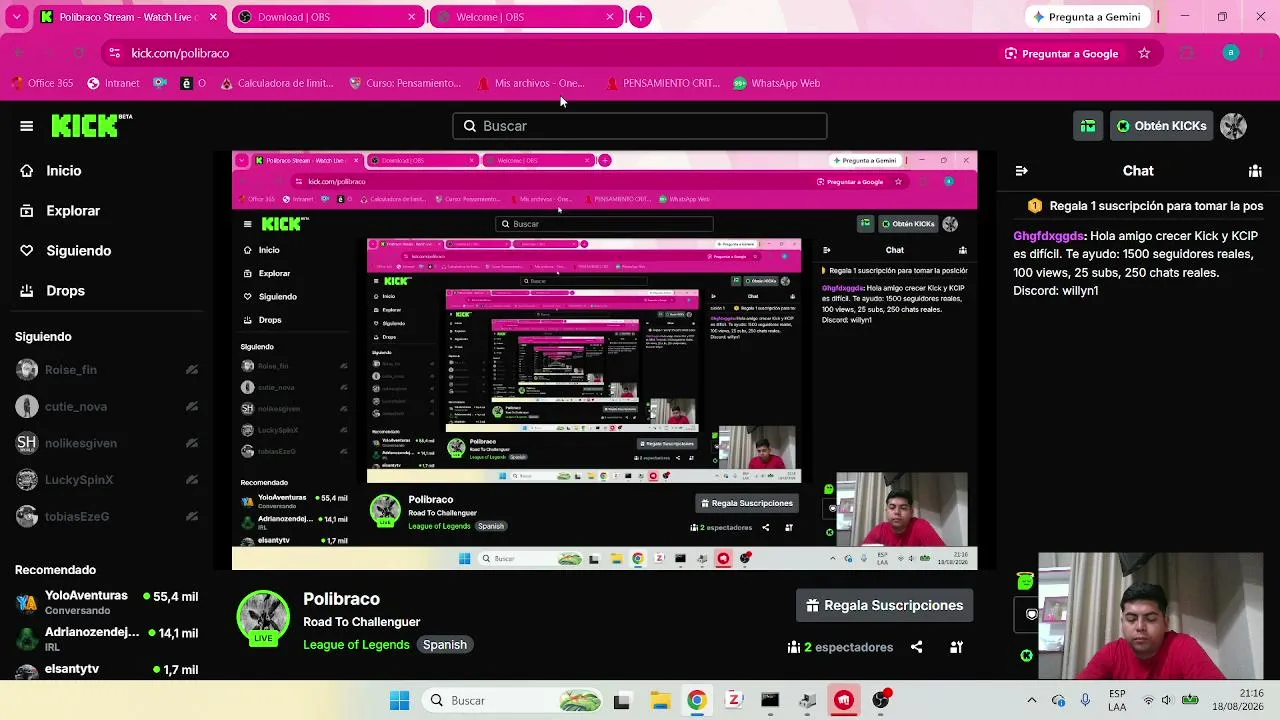1280x720 pixels.
Task: Open cutie_nova followed channel
Action: 107,407
